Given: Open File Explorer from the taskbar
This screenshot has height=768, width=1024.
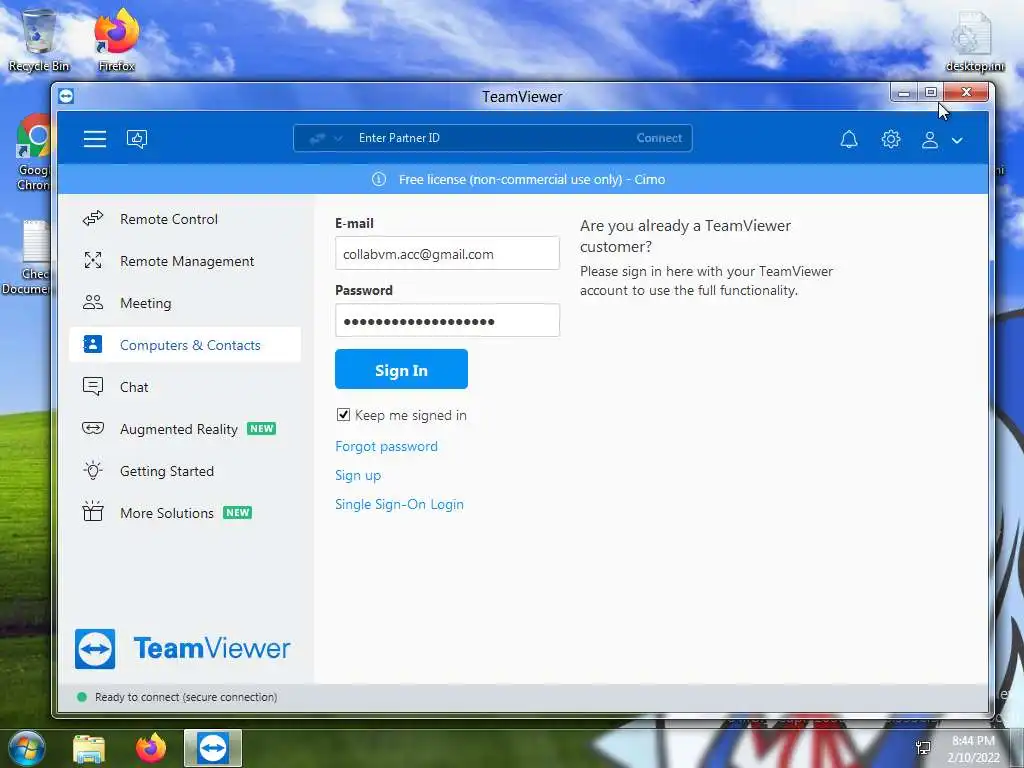Looking at the screenshot, I should [x=89, y=748].
